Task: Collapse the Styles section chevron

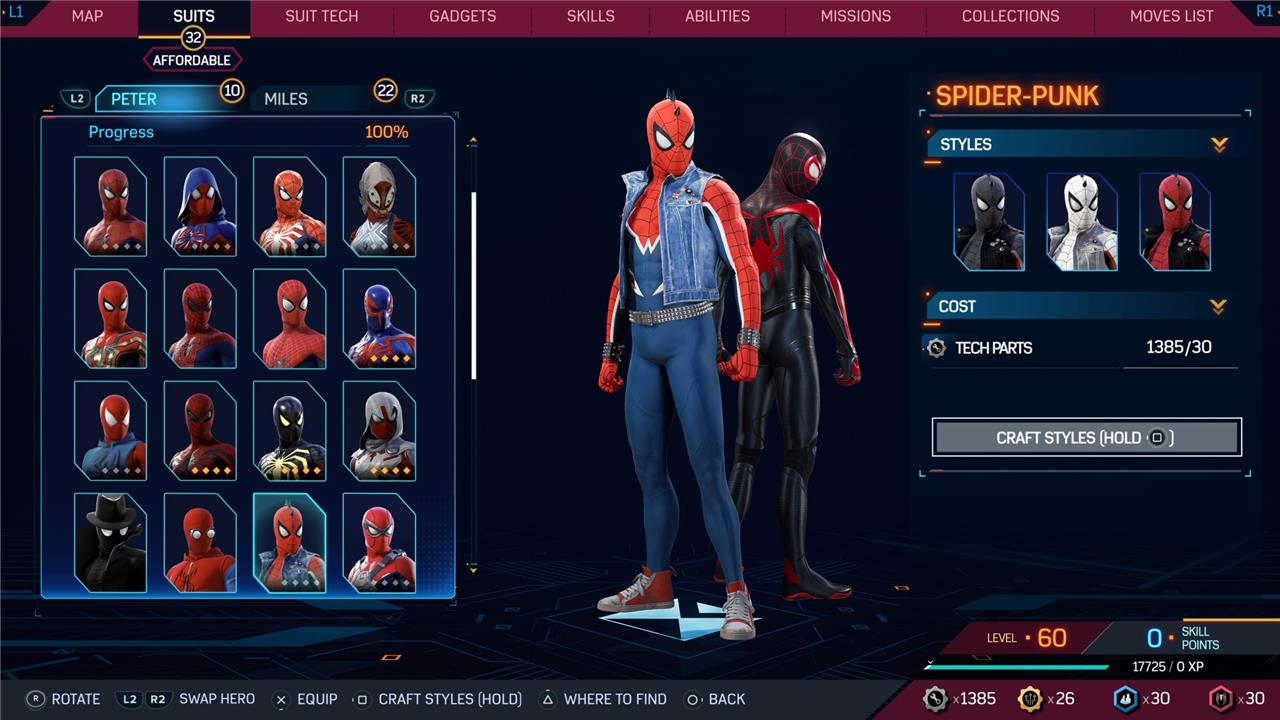Action: pyautogui.click(x=1218, y=145)
